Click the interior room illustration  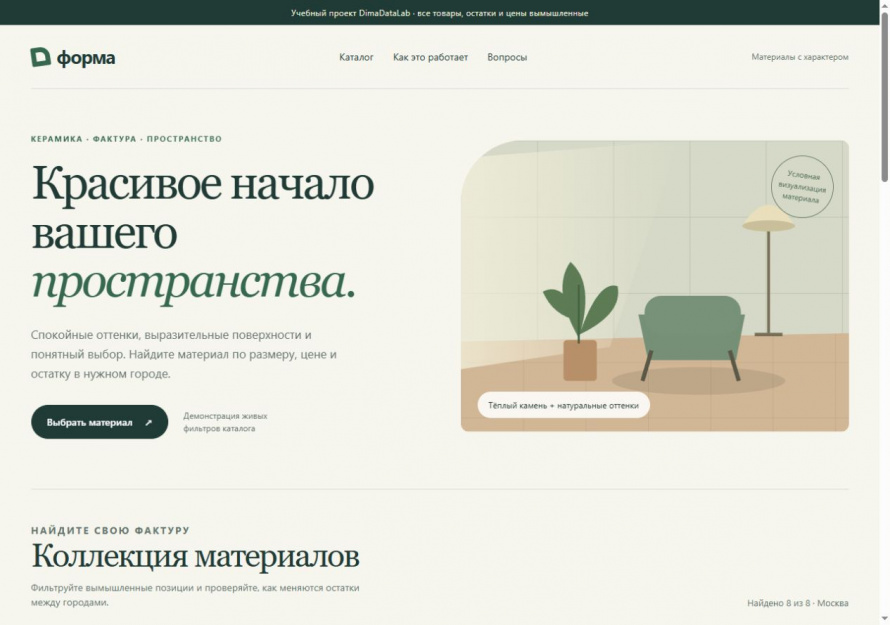(654, 286)
